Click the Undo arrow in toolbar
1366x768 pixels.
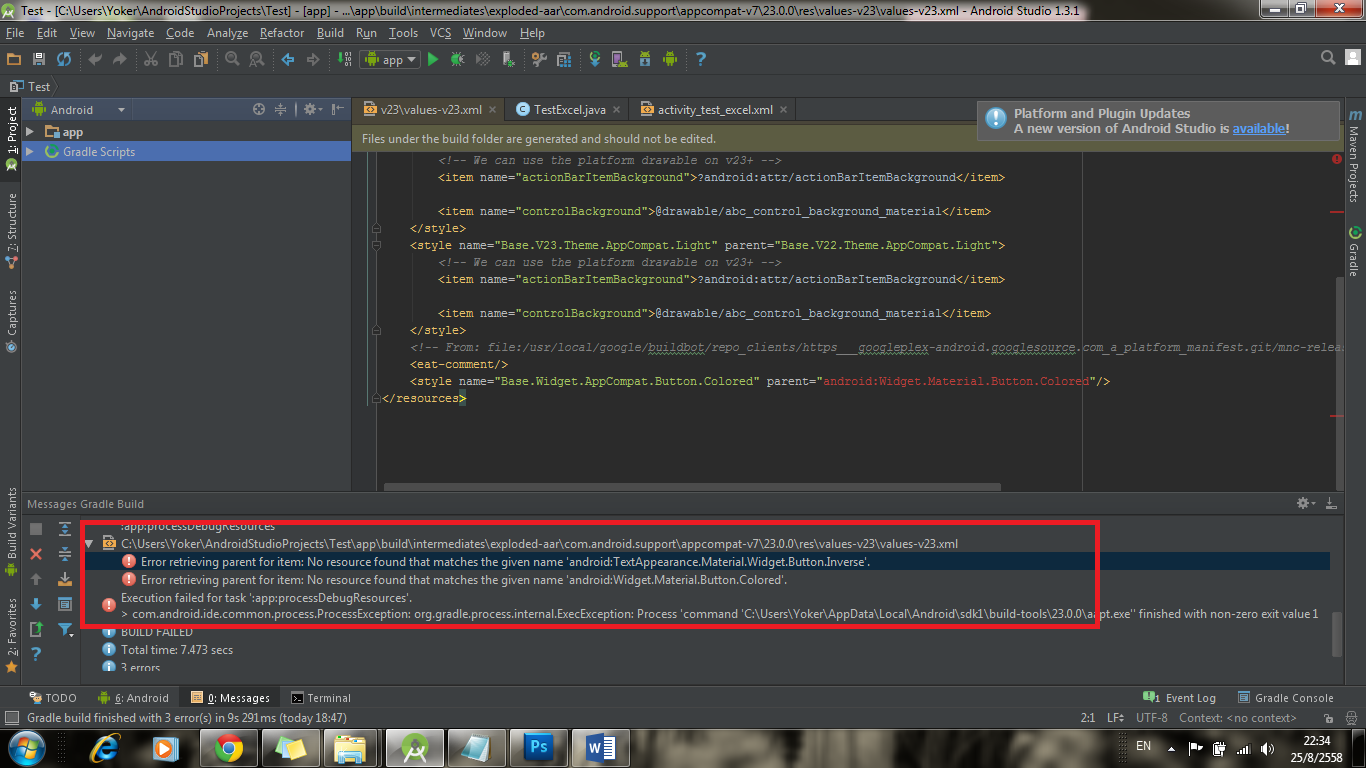[95, 60]
